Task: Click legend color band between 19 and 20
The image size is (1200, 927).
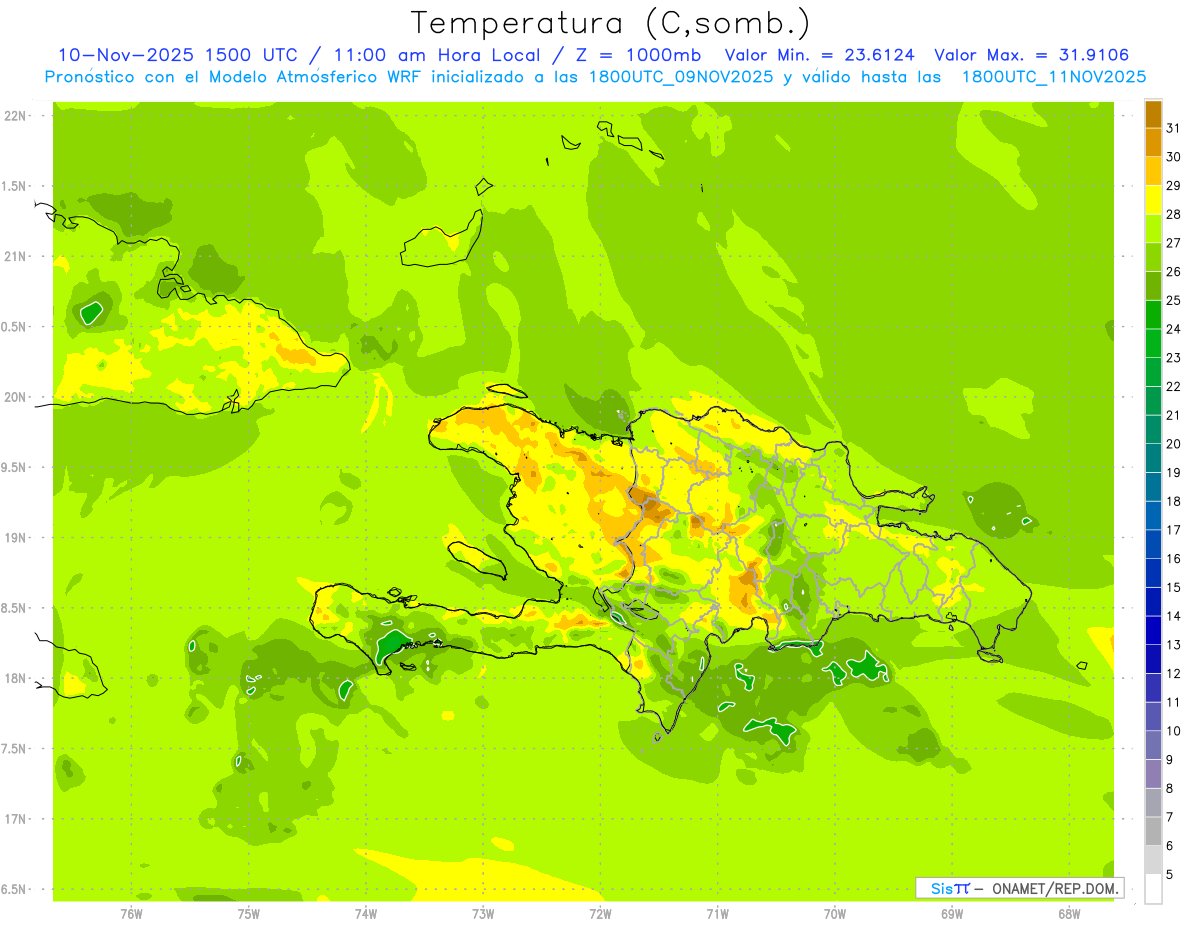Action: (x=1153, y=458)
